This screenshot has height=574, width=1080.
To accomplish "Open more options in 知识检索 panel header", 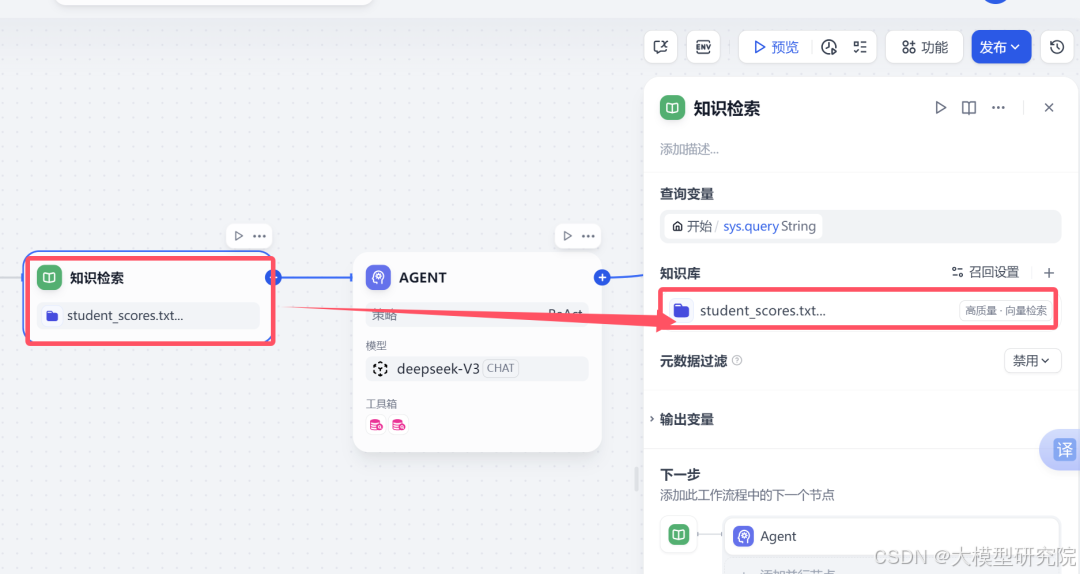I will point(998,107).
